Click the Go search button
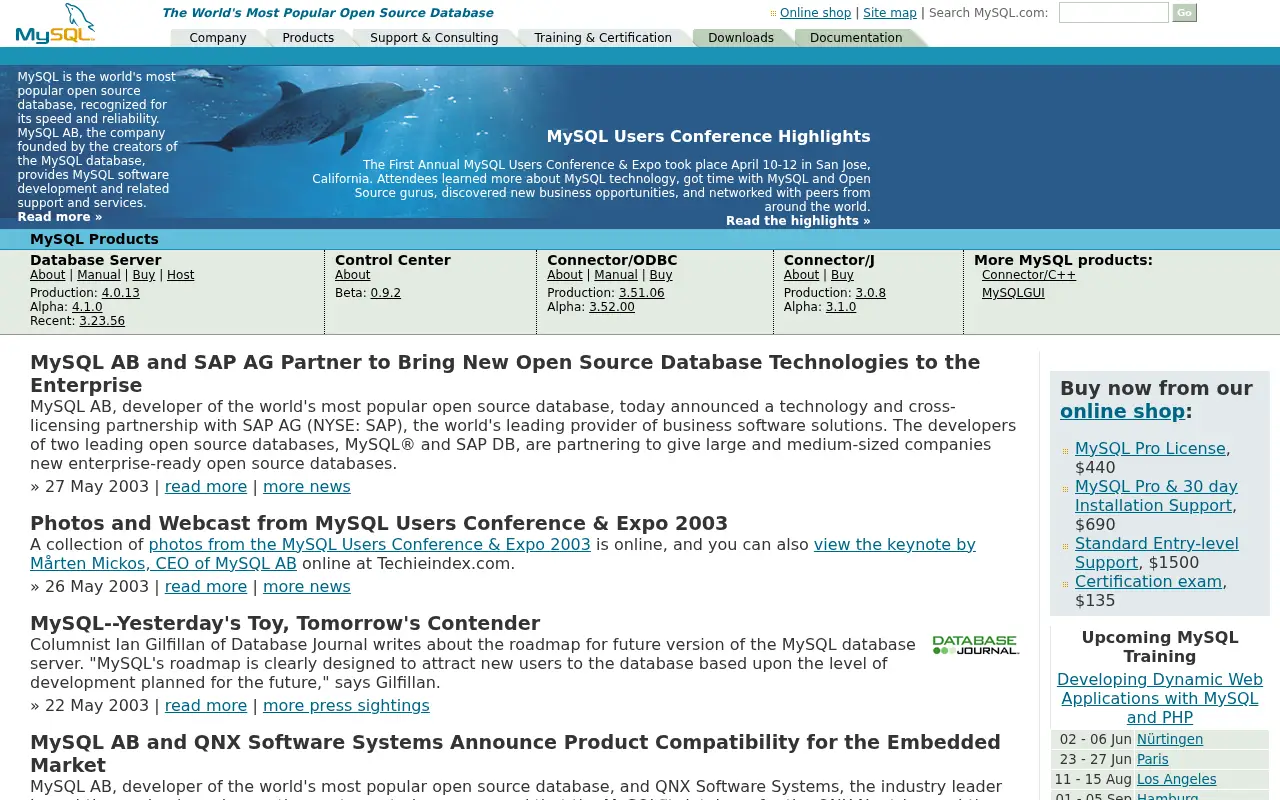This screenshot has width=1280, height=800. click(1184, 13)
